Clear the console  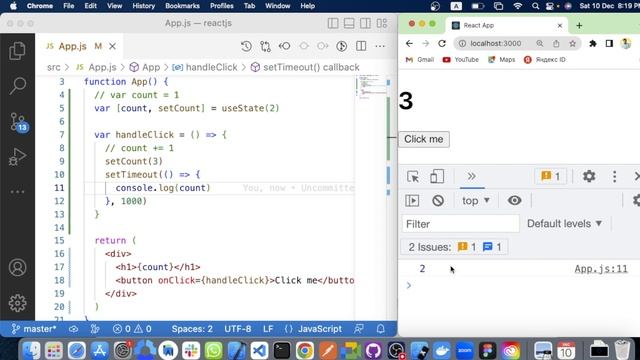pos(438,200)
